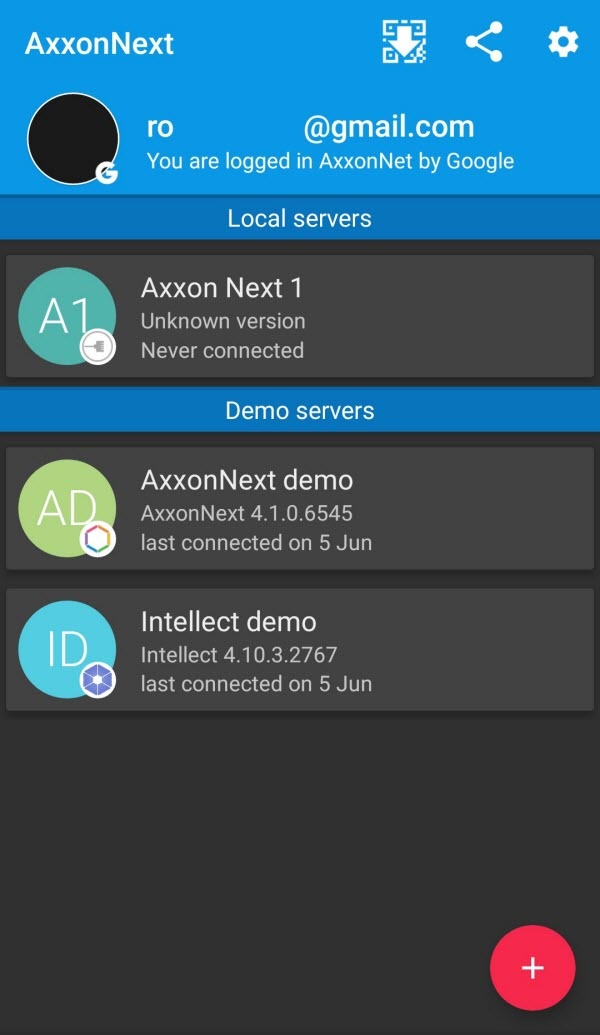Tap the share icon in header
Screen dimensions: 600x1035
pyautogui.click(x=484, y=43)
